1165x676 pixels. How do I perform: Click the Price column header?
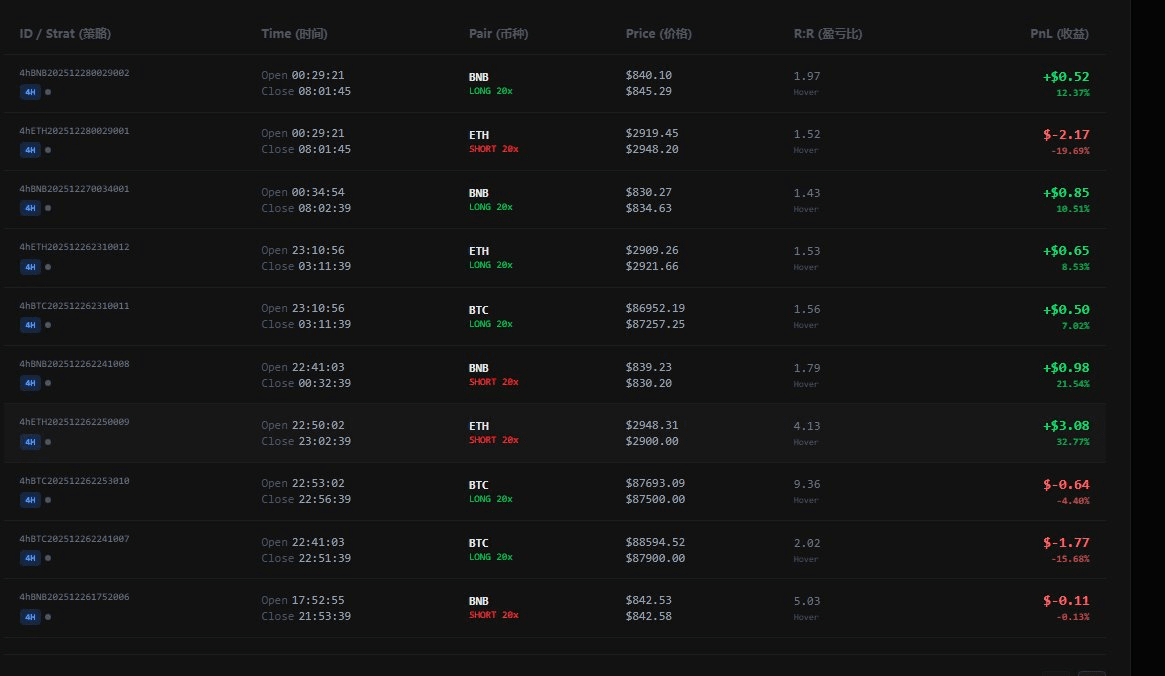pos(658,34)
